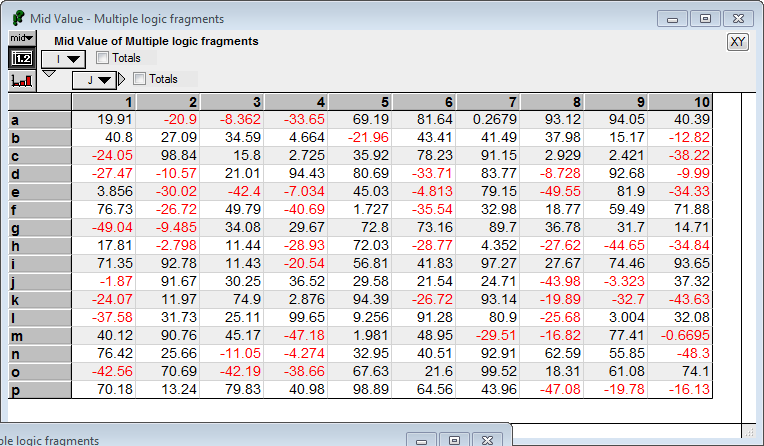
Task: Click cell value 97.27
Action: (498, 263)
